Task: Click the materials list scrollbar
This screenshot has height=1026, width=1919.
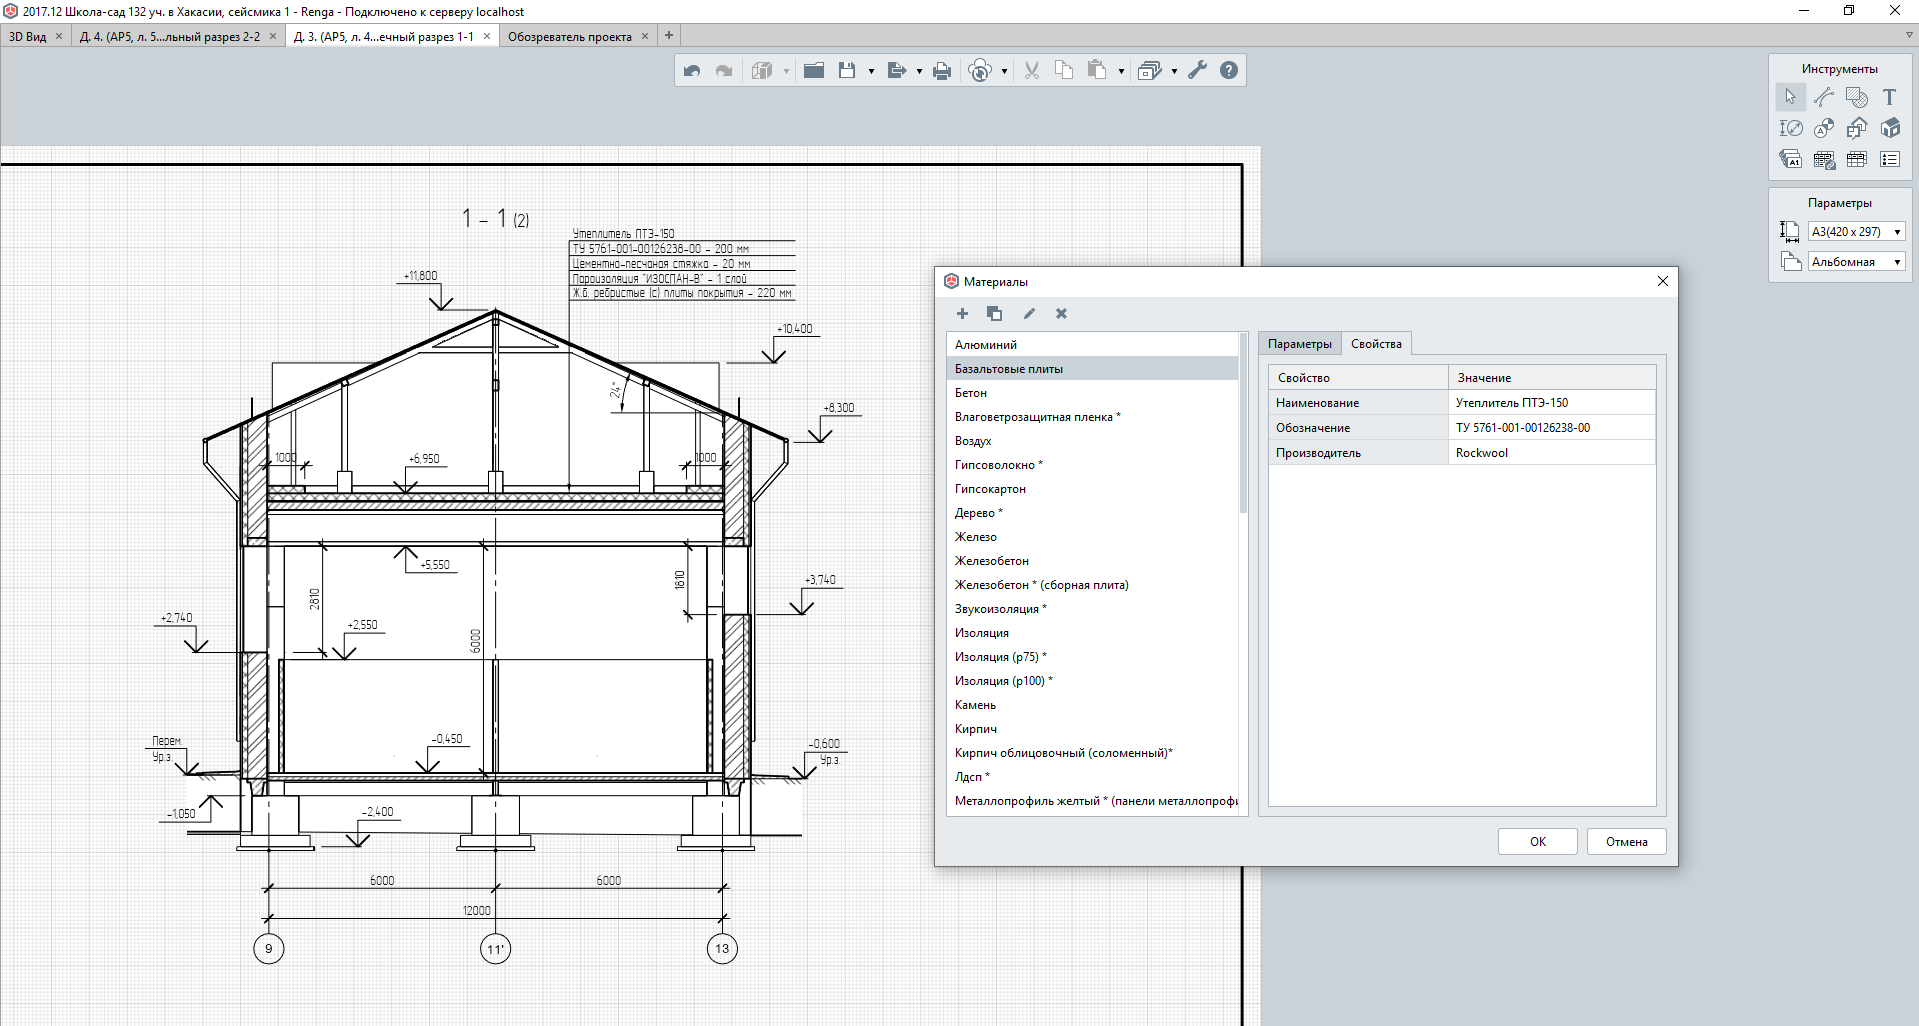Action: pos(1243,424)
